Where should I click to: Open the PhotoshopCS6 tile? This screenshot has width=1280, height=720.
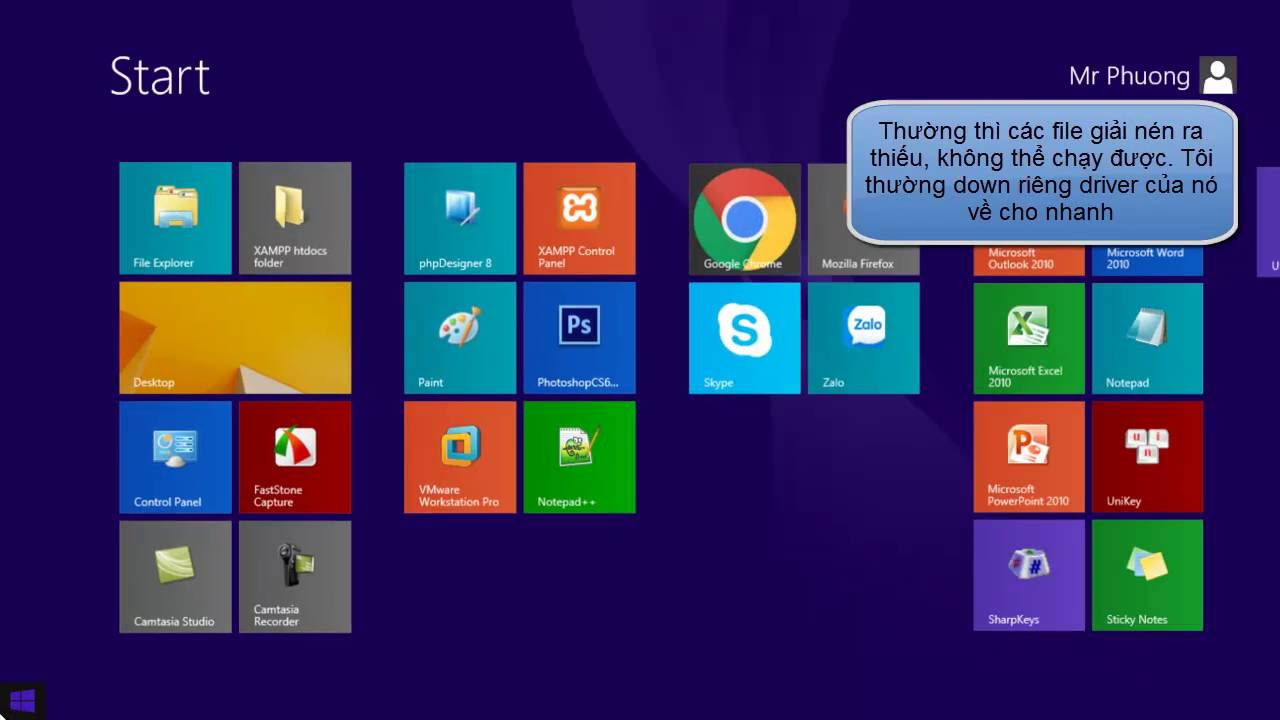point(579,338)
